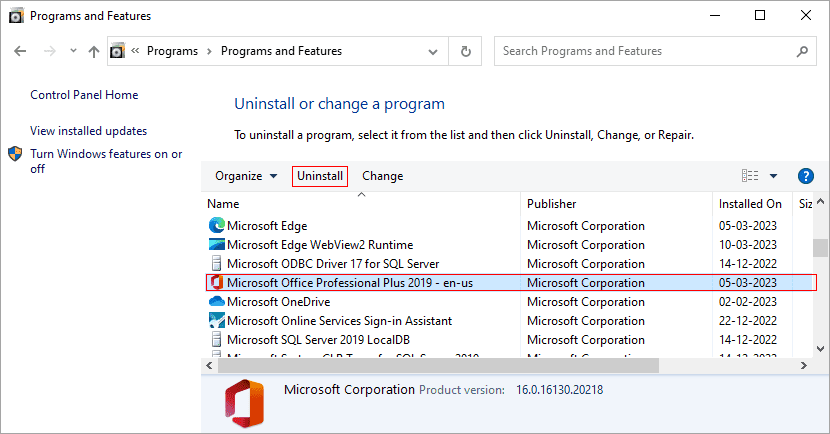Sort the list by Publisher column
The image size is (830, 434).
click(552, 204)
